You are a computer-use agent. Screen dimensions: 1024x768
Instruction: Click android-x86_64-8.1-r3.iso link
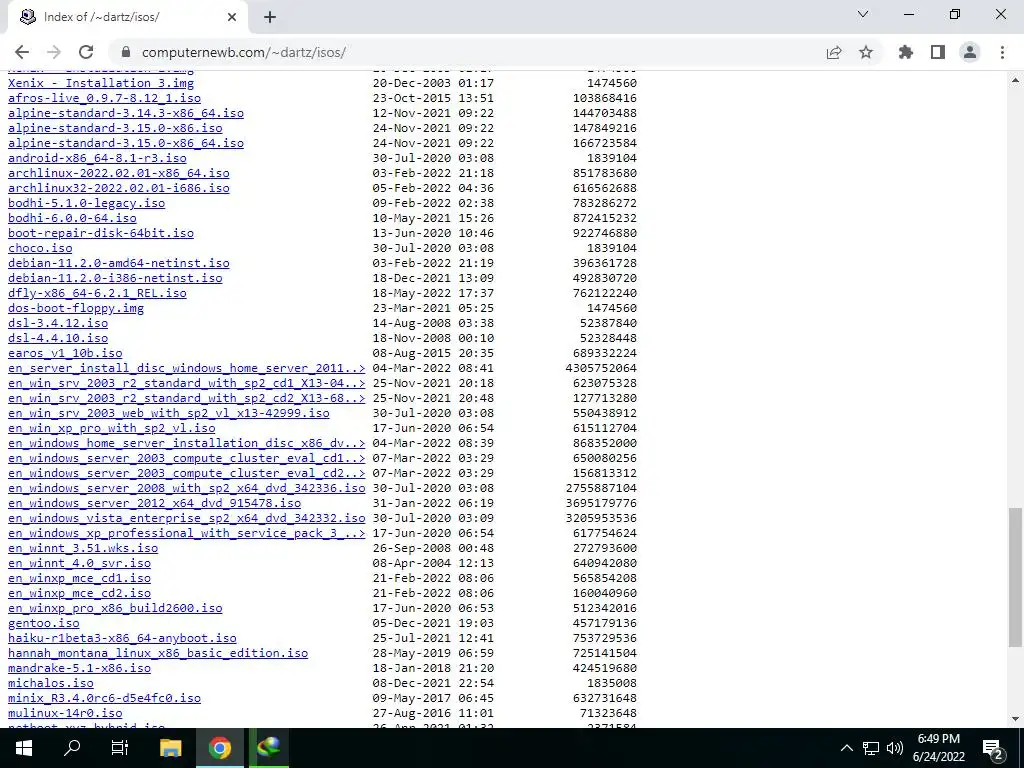coord(97,158)
